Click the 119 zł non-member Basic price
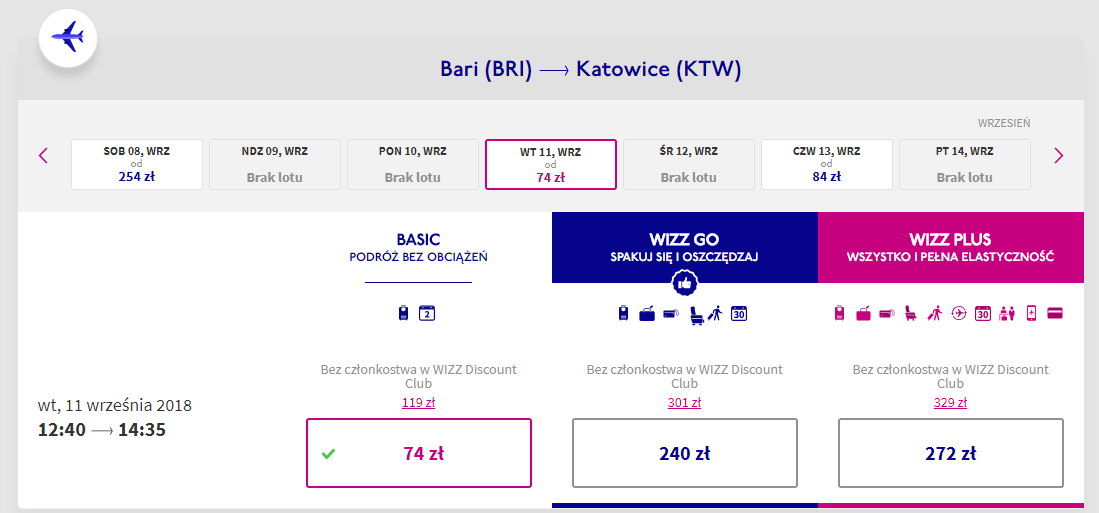This screenshot has height=513, width=1099. coord(419,403)
